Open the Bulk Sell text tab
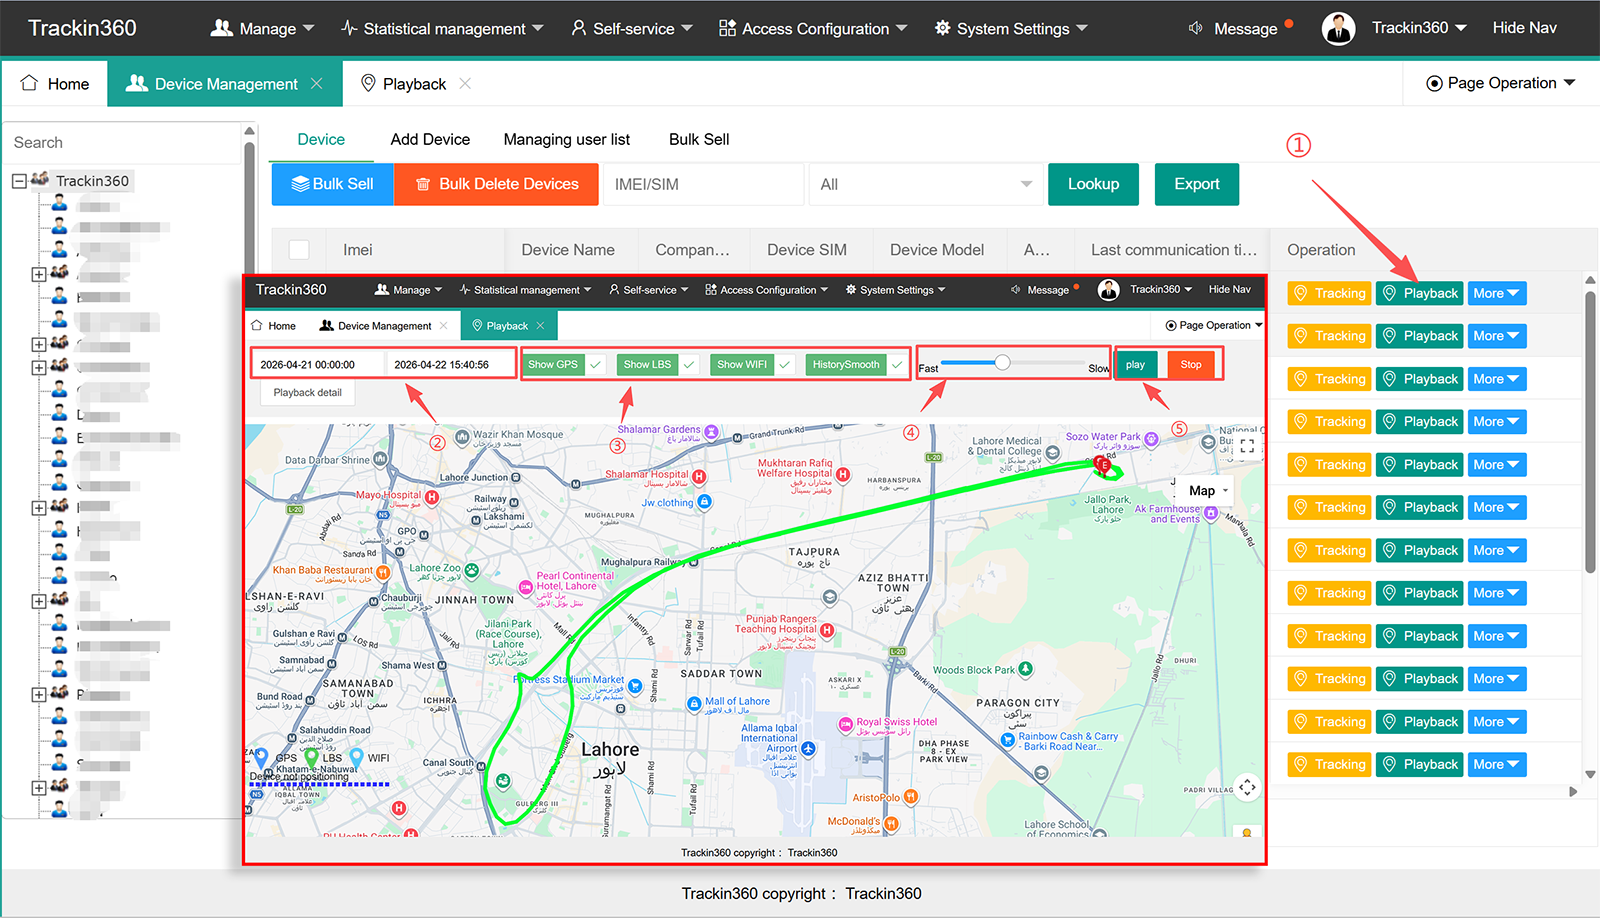1600x918 pixels. pos(699,139)
